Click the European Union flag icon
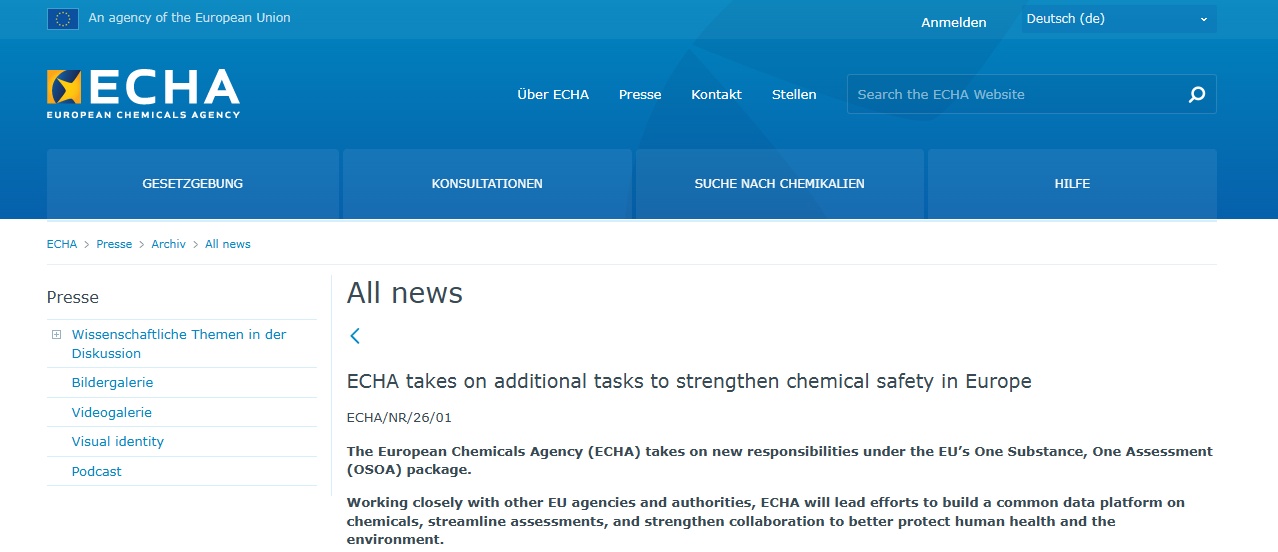 [62, 18]
